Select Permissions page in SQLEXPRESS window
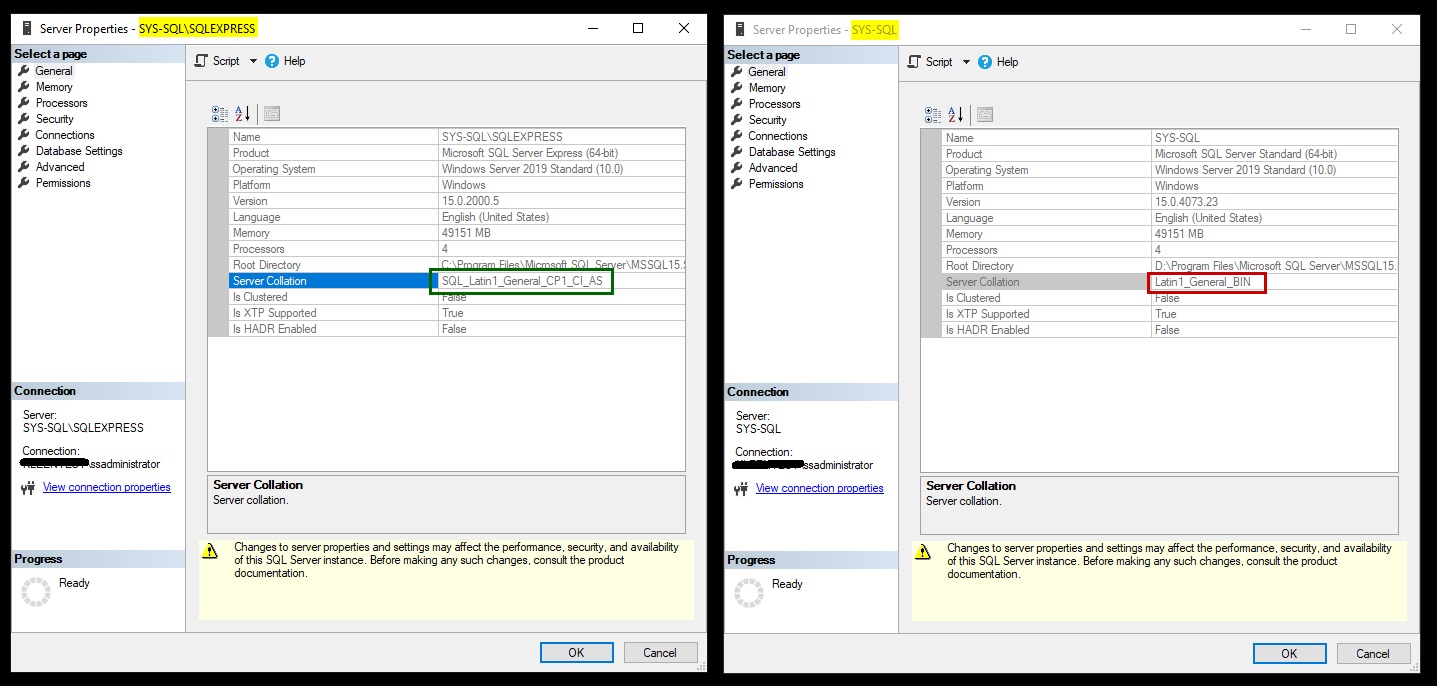 pos(63,183)
